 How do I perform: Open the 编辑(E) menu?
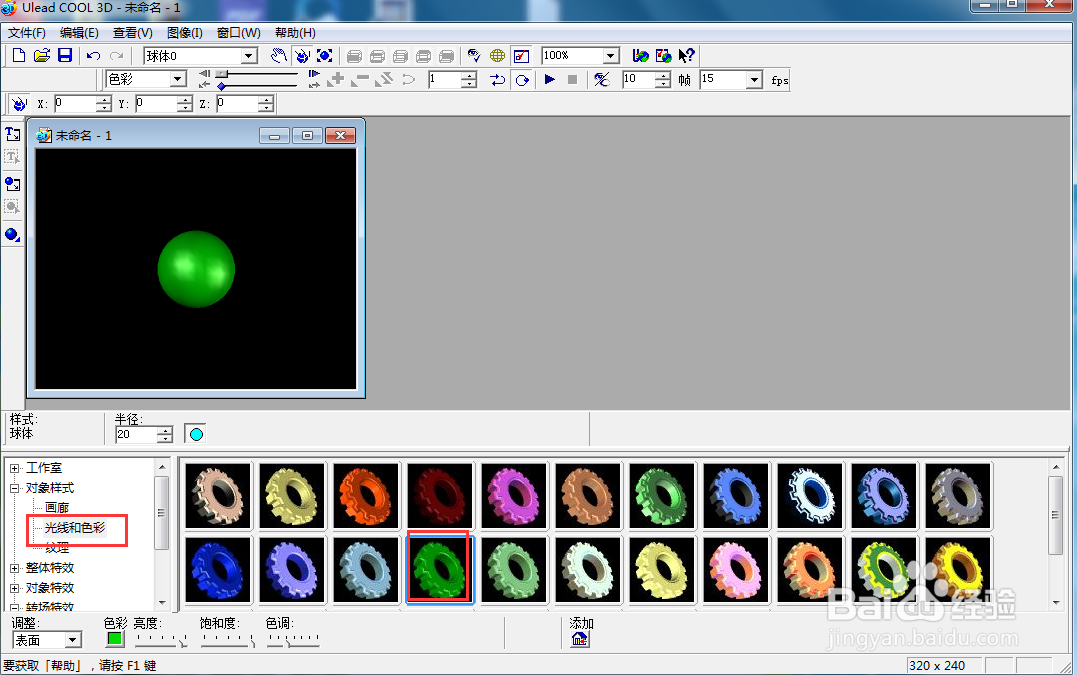(x=79, y=33)
